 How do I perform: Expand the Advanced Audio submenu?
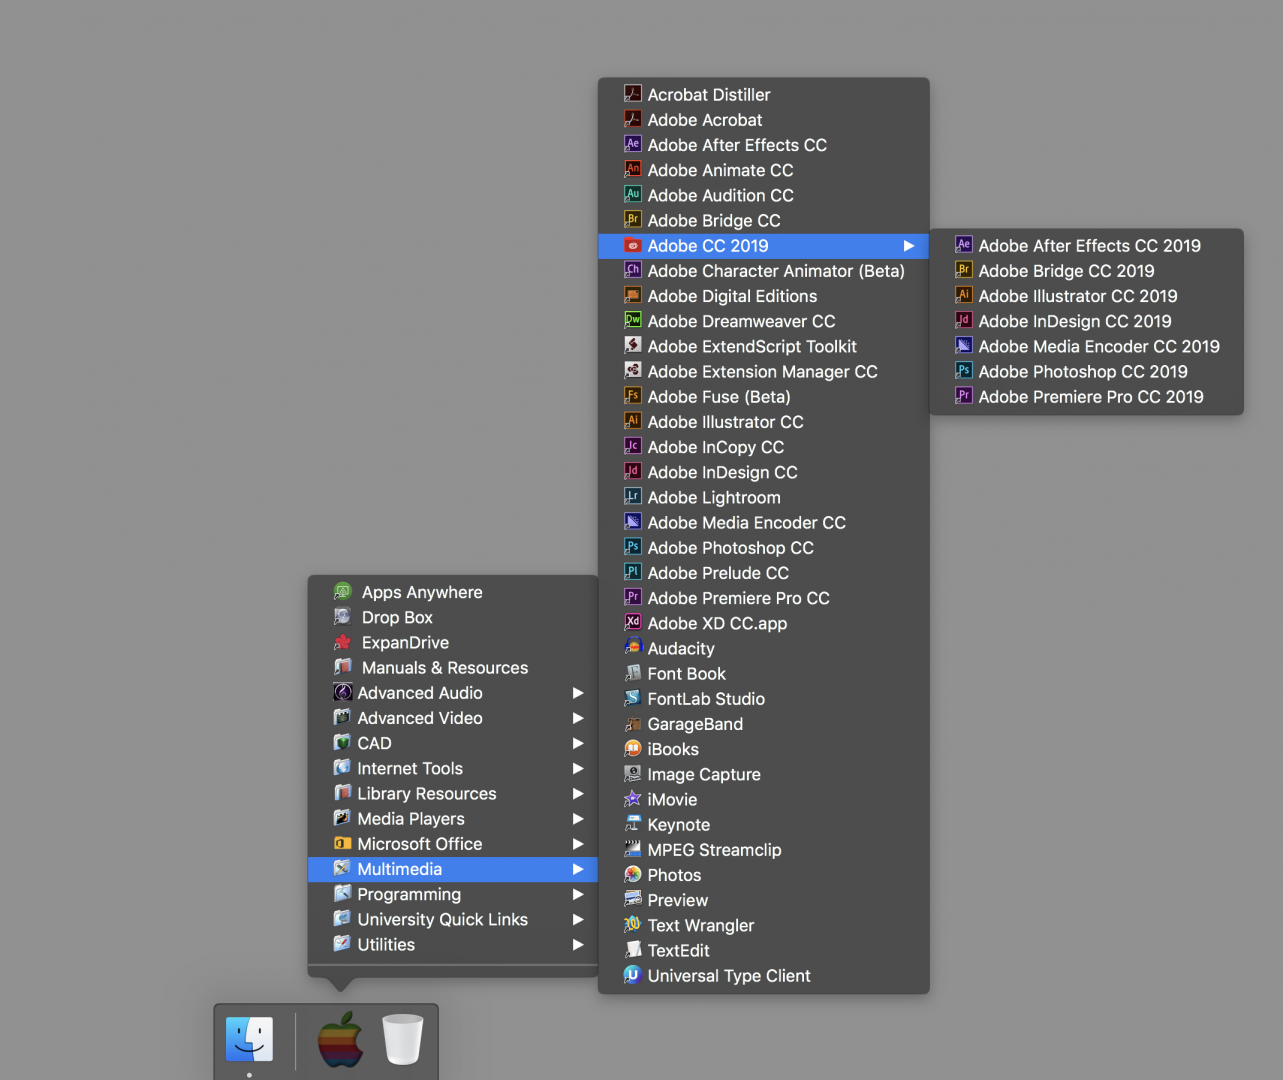[577, 692]
